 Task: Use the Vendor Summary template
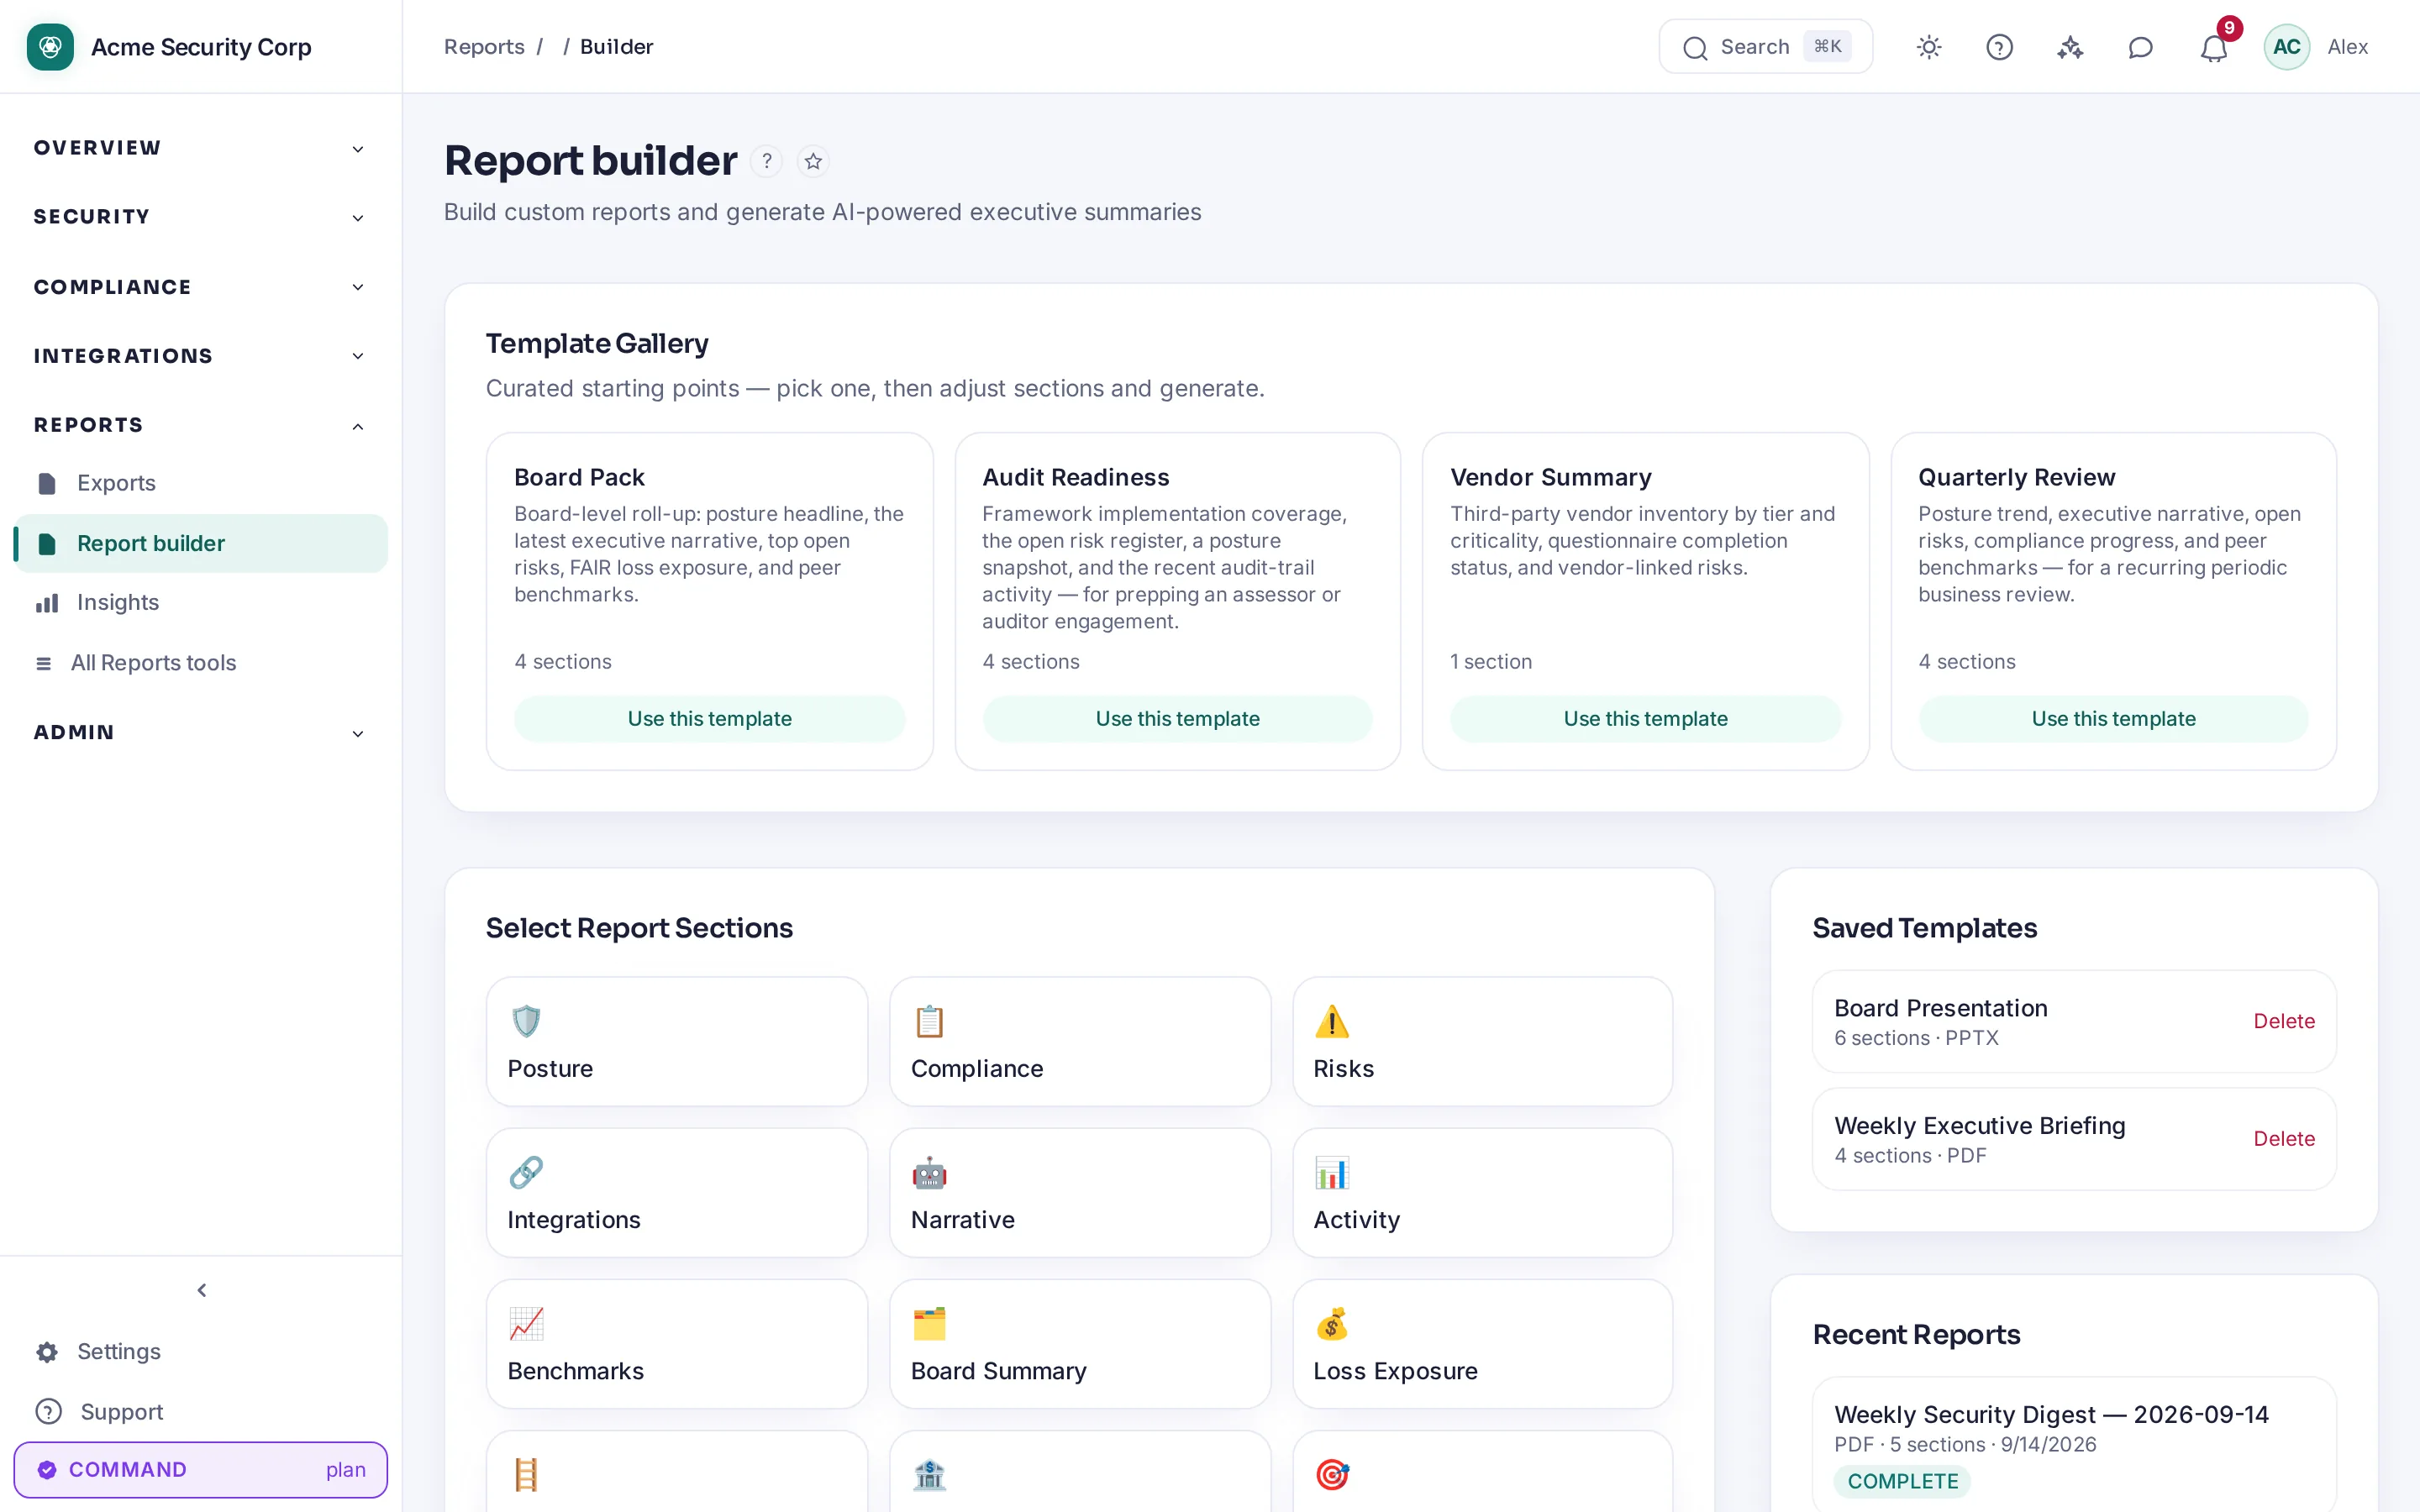1645,719
